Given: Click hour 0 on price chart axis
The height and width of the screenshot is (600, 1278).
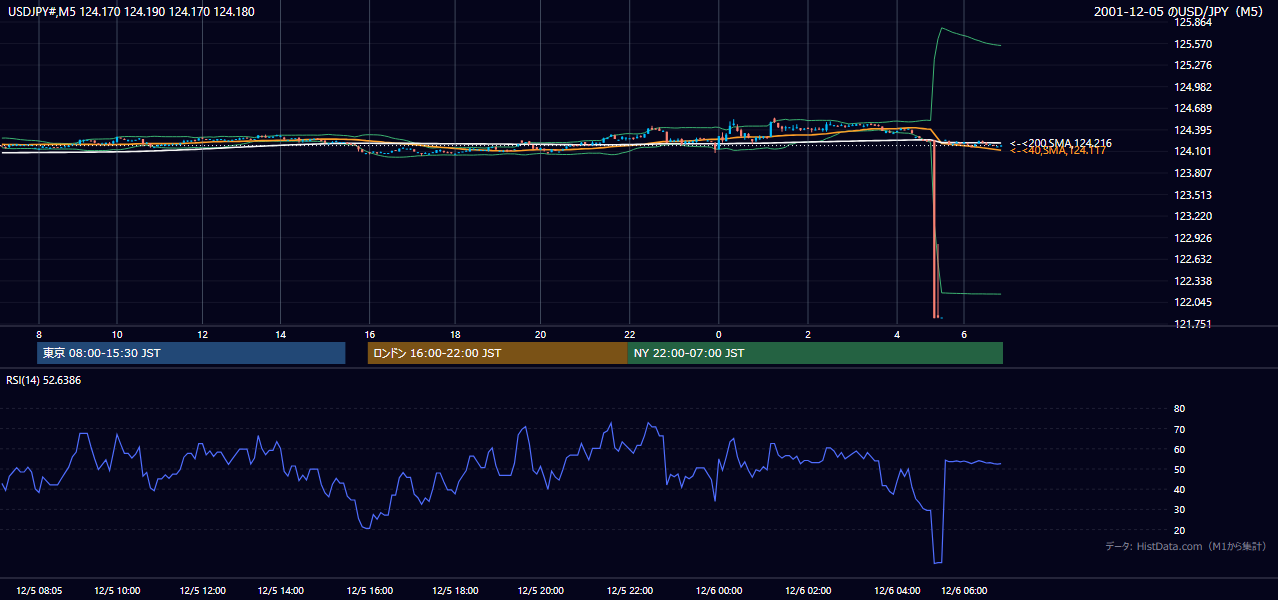Looking at the screenshot, I should pyautogui.click(x=718, y=334).
